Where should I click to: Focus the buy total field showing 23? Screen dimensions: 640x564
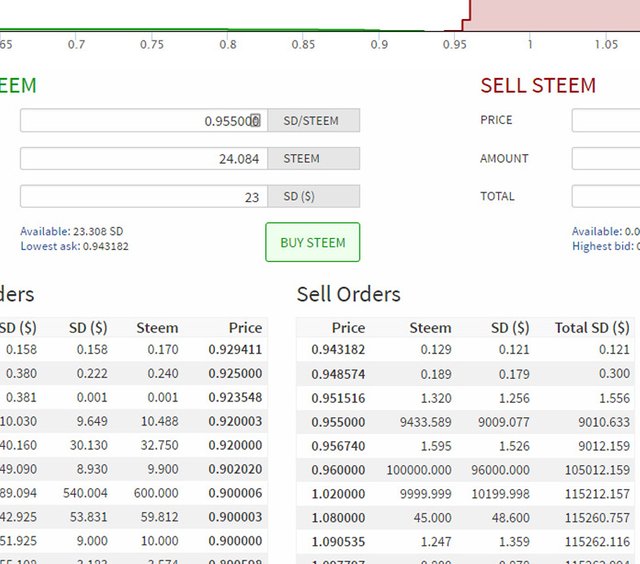(144, 196)
